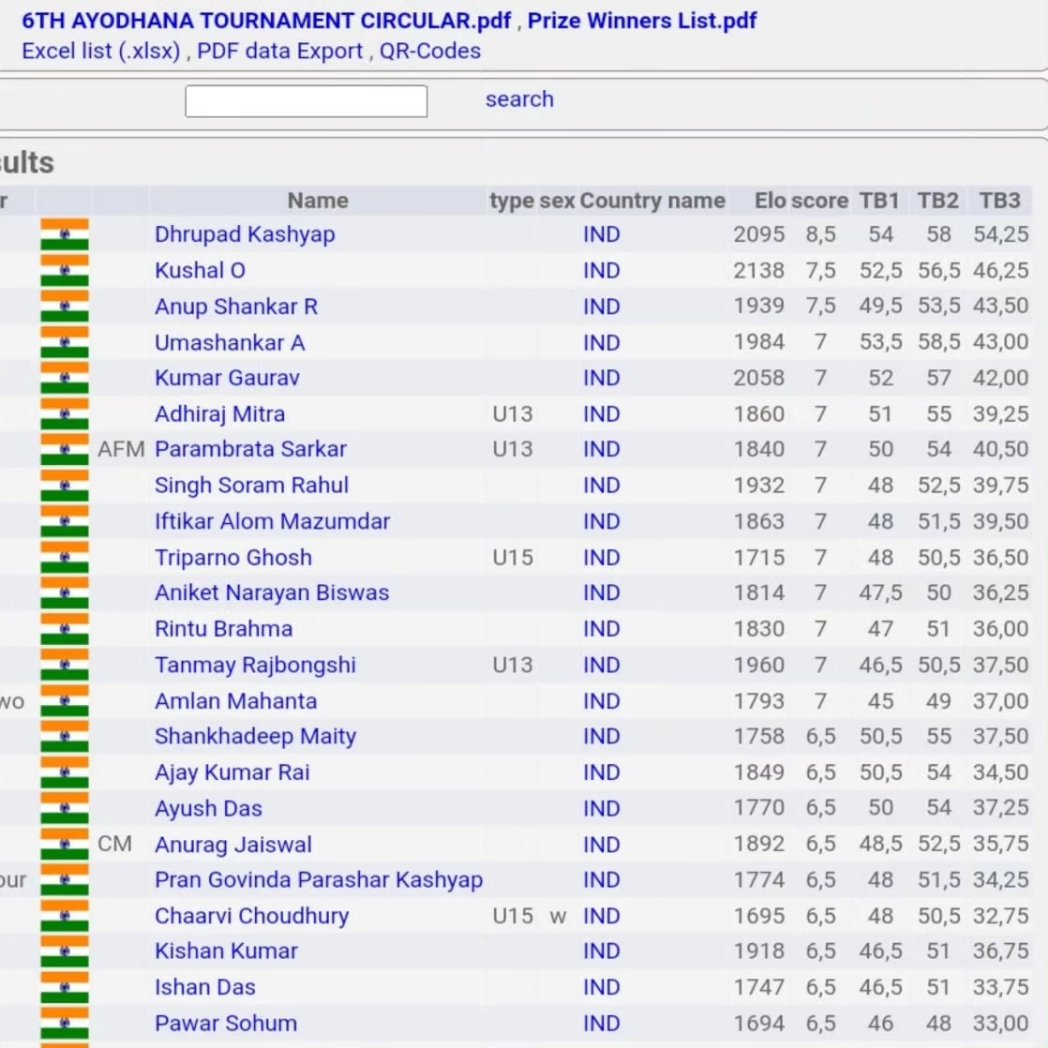Image resolution: width=1048 pixels, height=1048 pixels.
Task: Open player Parambrata Sarkar
Action: coord(251,449)
